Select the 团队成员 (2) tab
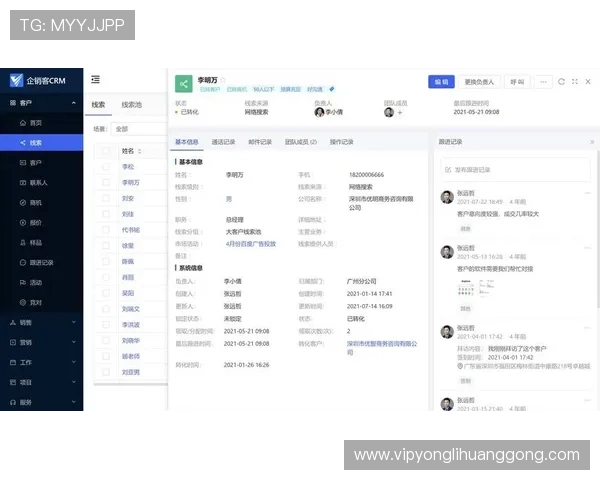Viewport: 600px width, 480px height. (301, 142)
